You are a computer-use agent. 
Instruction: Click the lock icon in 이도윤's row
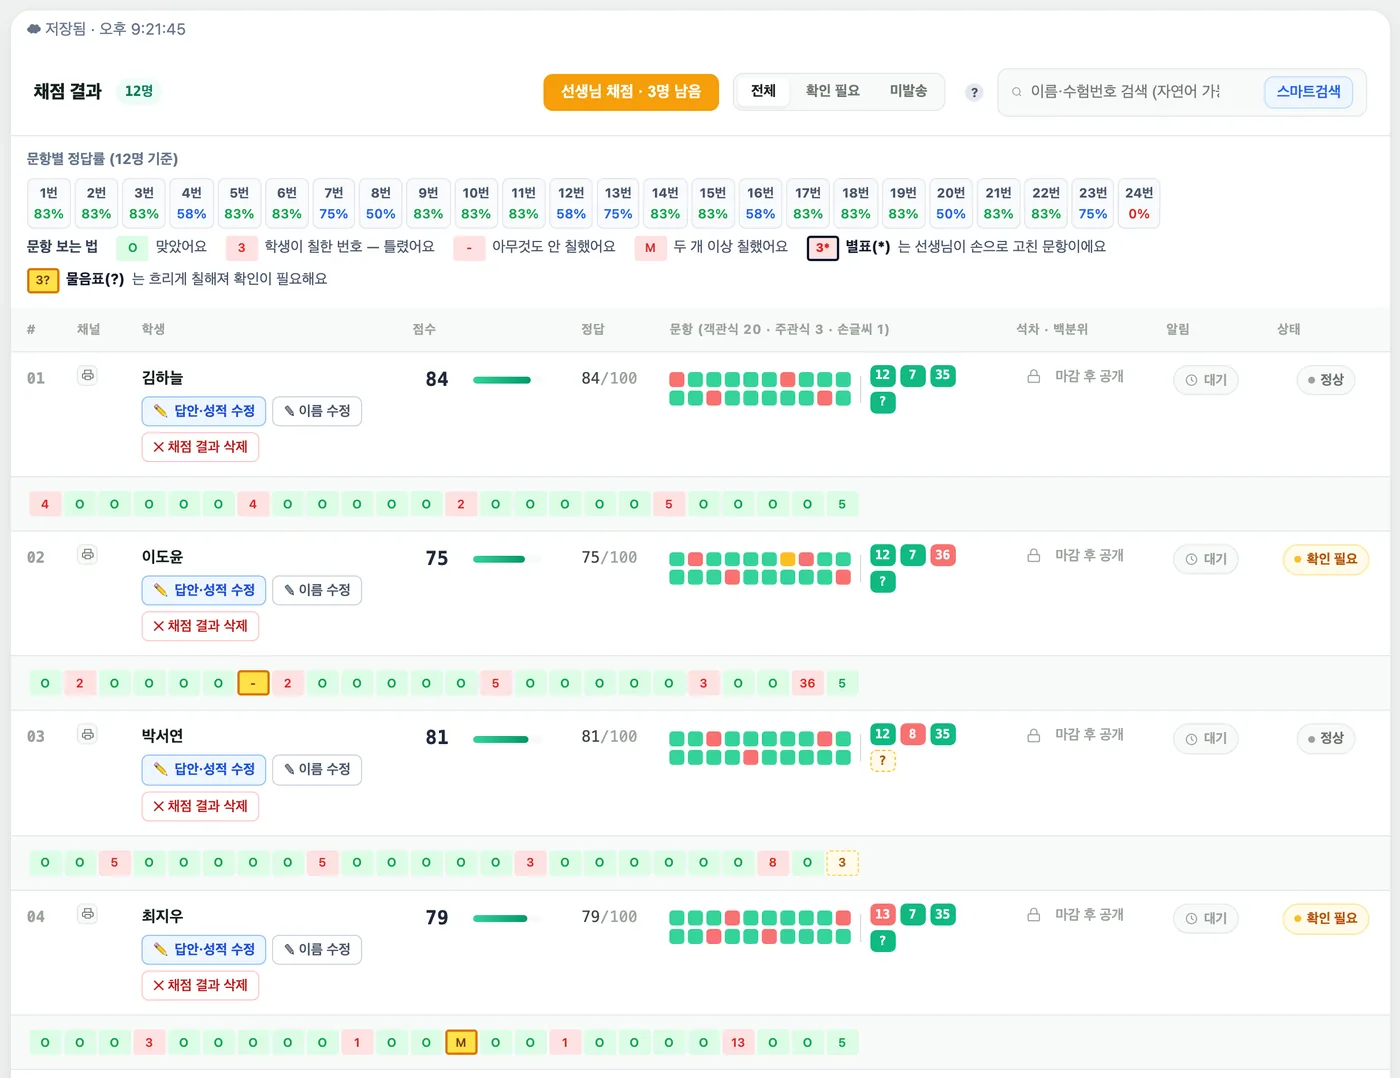point(1034,555)
